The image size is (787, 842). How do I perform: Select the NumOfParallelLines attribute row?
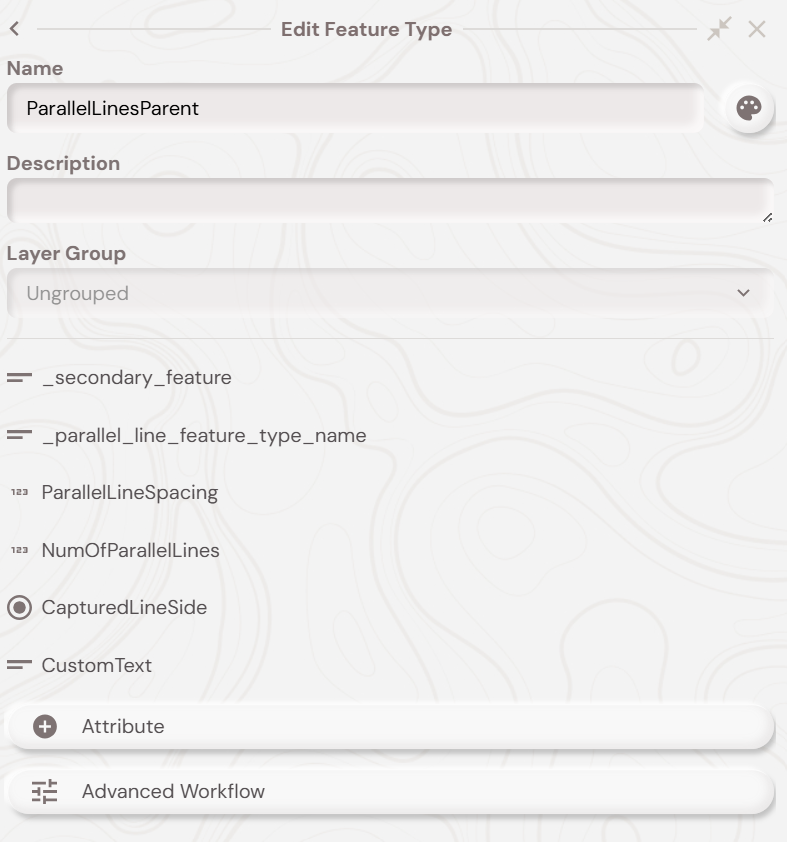(131, 551)
